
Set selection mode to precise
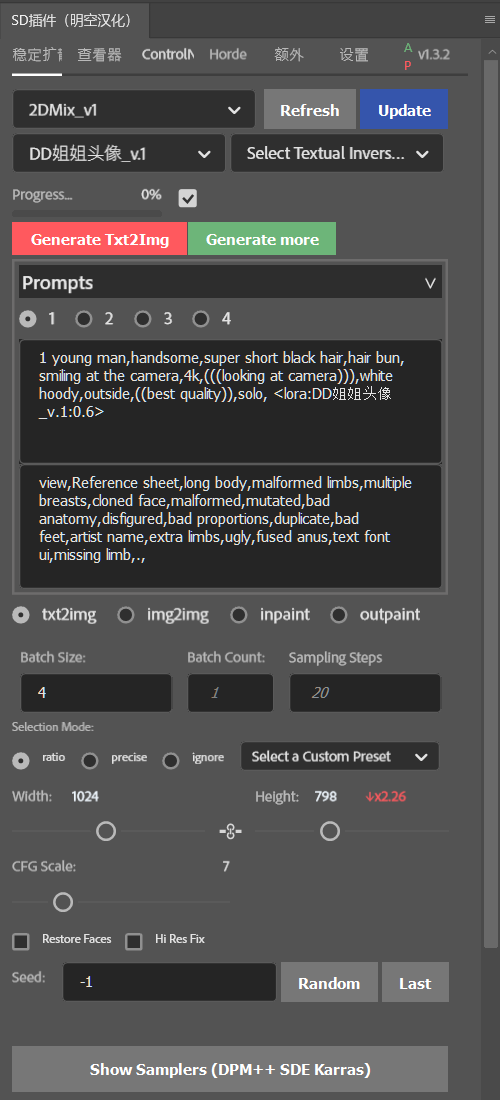tap(90, 760)
